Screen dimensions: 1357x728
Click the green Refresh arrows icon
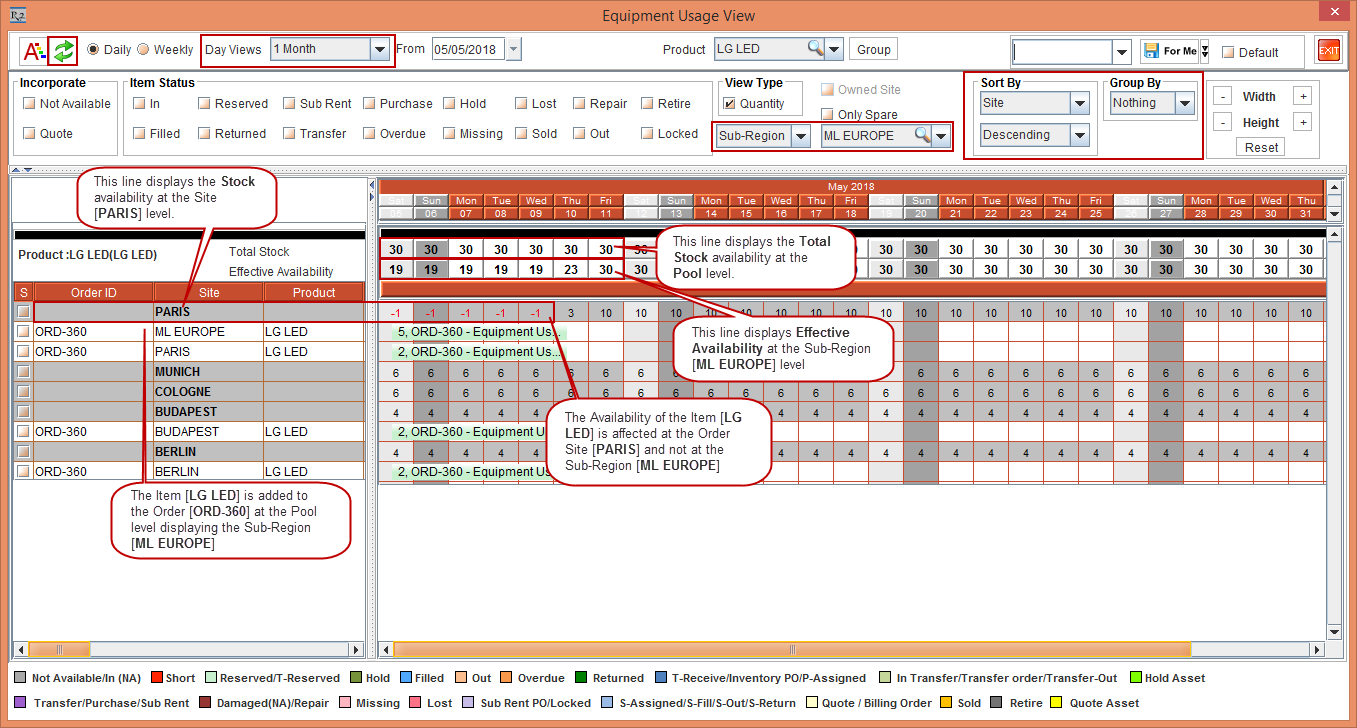[64, 50]
